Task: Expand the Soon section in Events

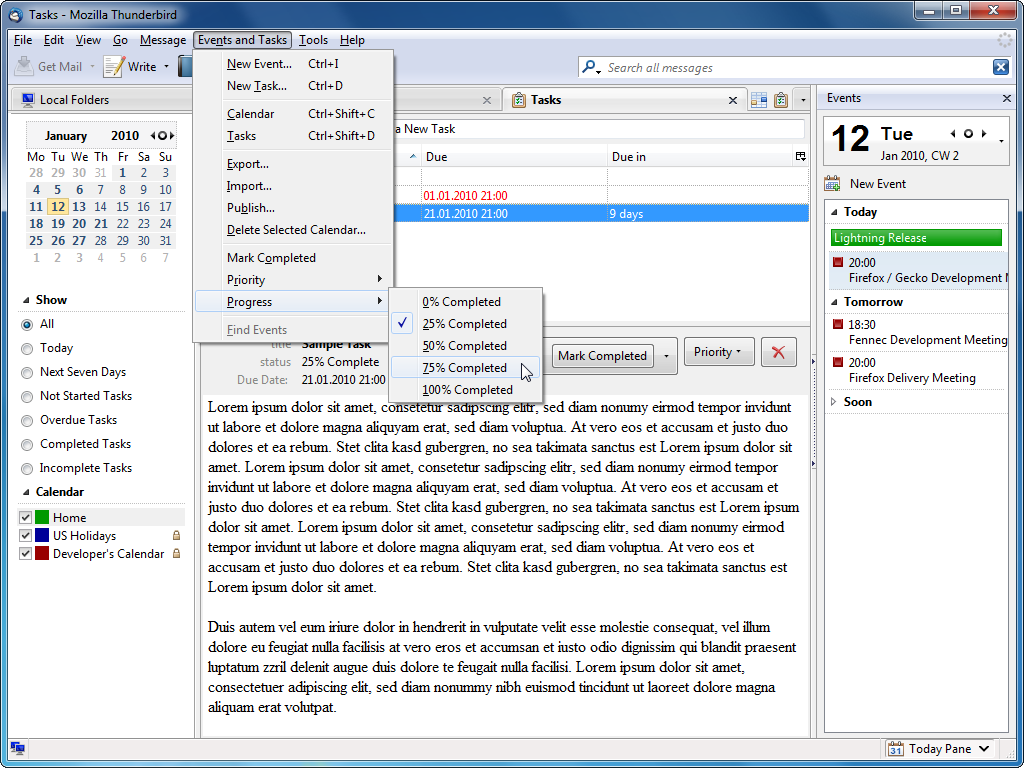Action: [835, 402]
